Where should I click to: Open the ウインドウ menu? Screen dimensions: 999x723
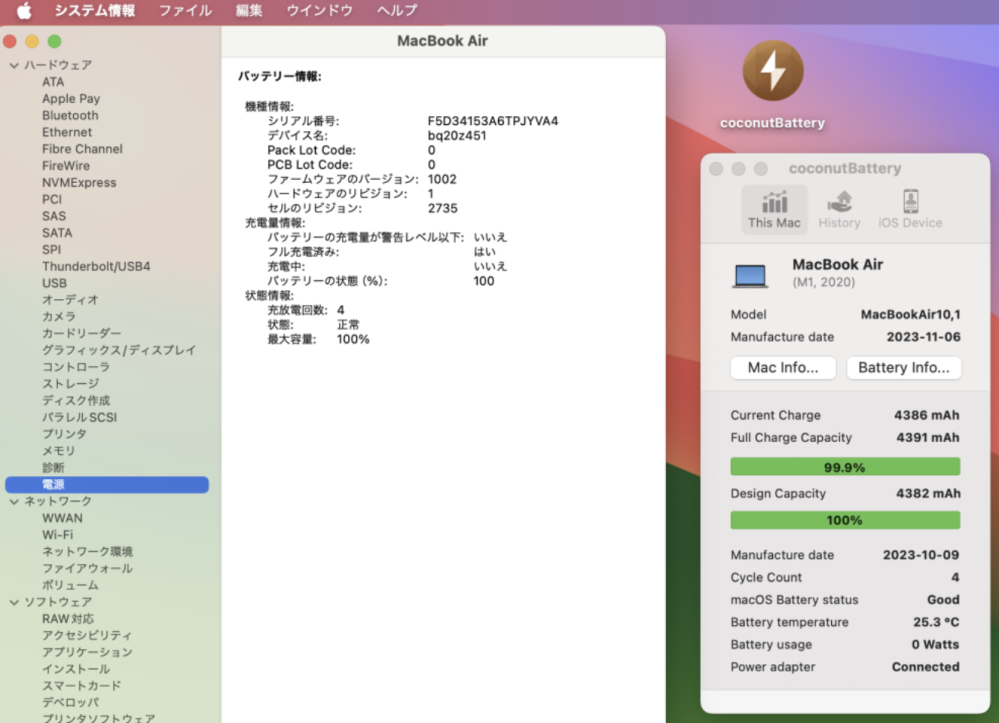(319, 11)
